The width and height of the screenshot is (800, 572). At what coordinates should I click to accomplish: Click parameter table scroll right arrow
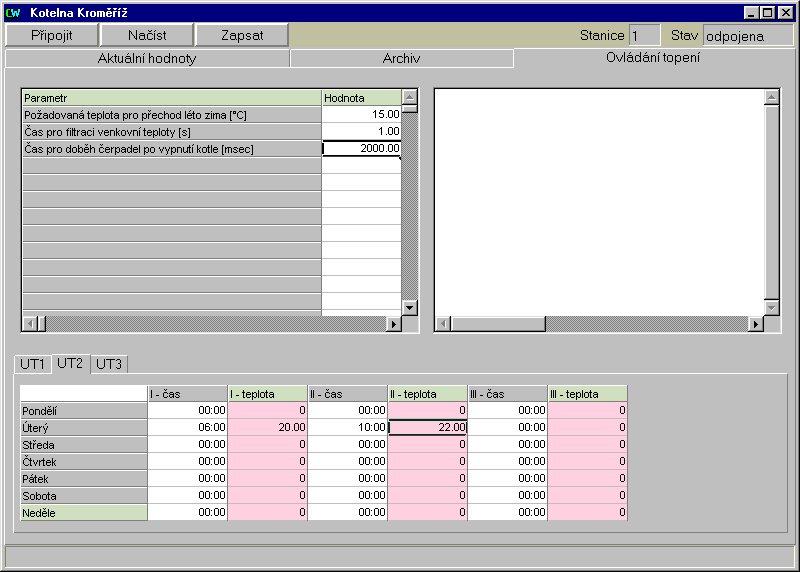click(x=393, y=324)
